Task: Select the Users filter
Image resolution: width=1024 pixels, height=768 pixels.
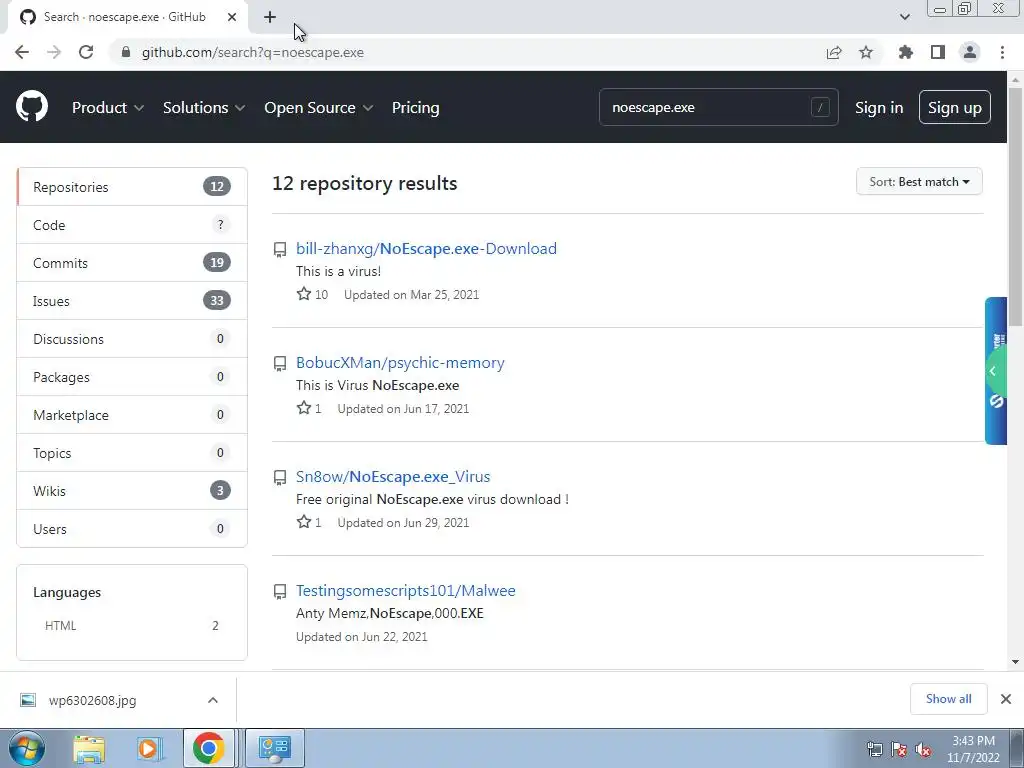Action: click(x=132, y=528)
